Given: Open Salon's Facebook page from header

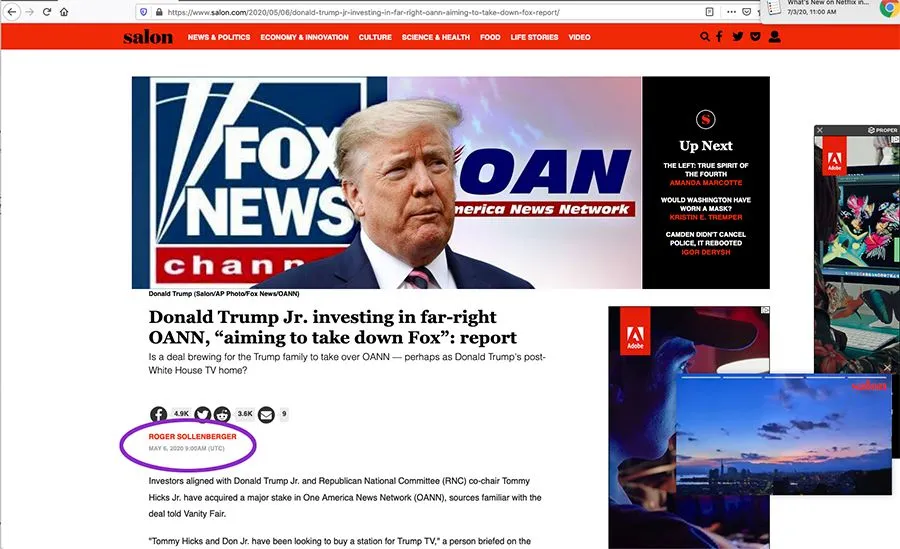Looking at the screenshot, I should [x=719, y=37].
